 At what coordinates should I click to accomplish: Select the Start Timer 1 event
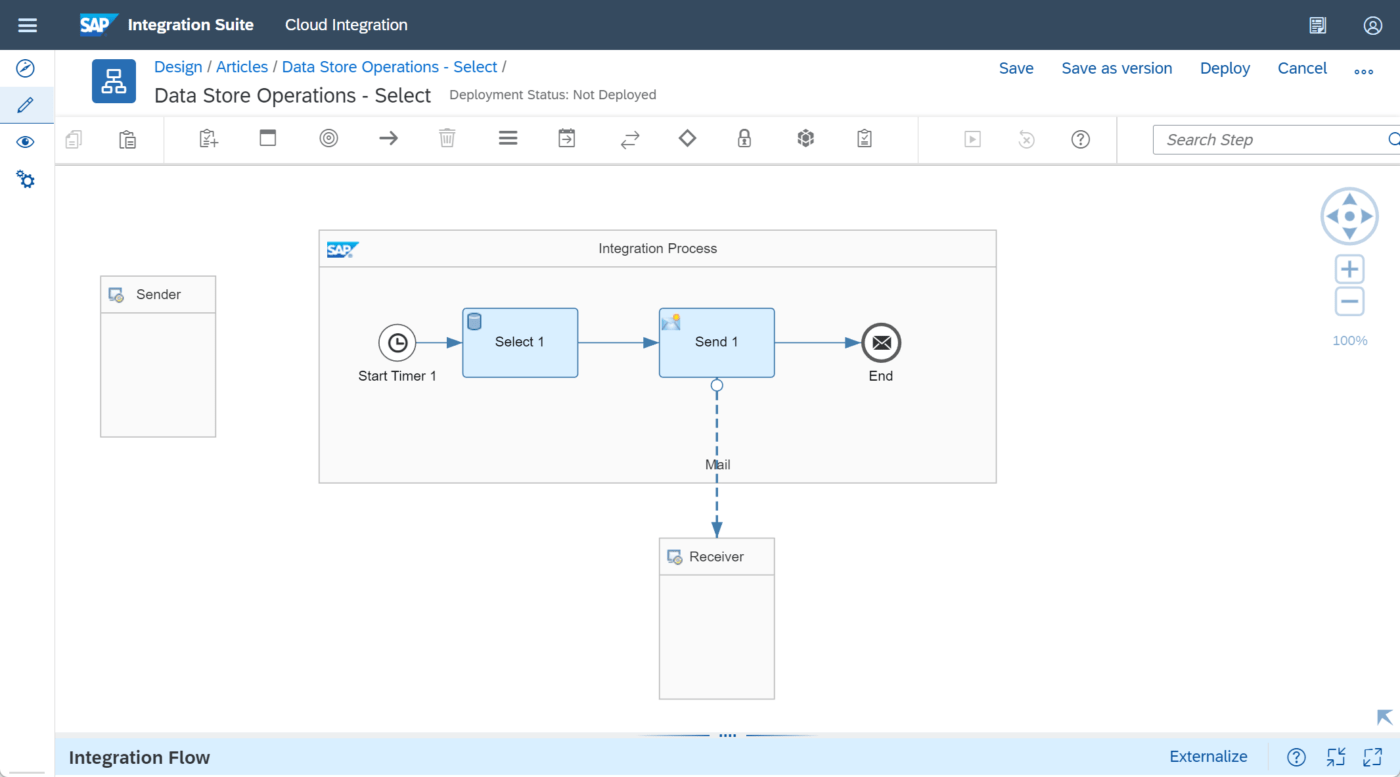click(x=397, y=343)
